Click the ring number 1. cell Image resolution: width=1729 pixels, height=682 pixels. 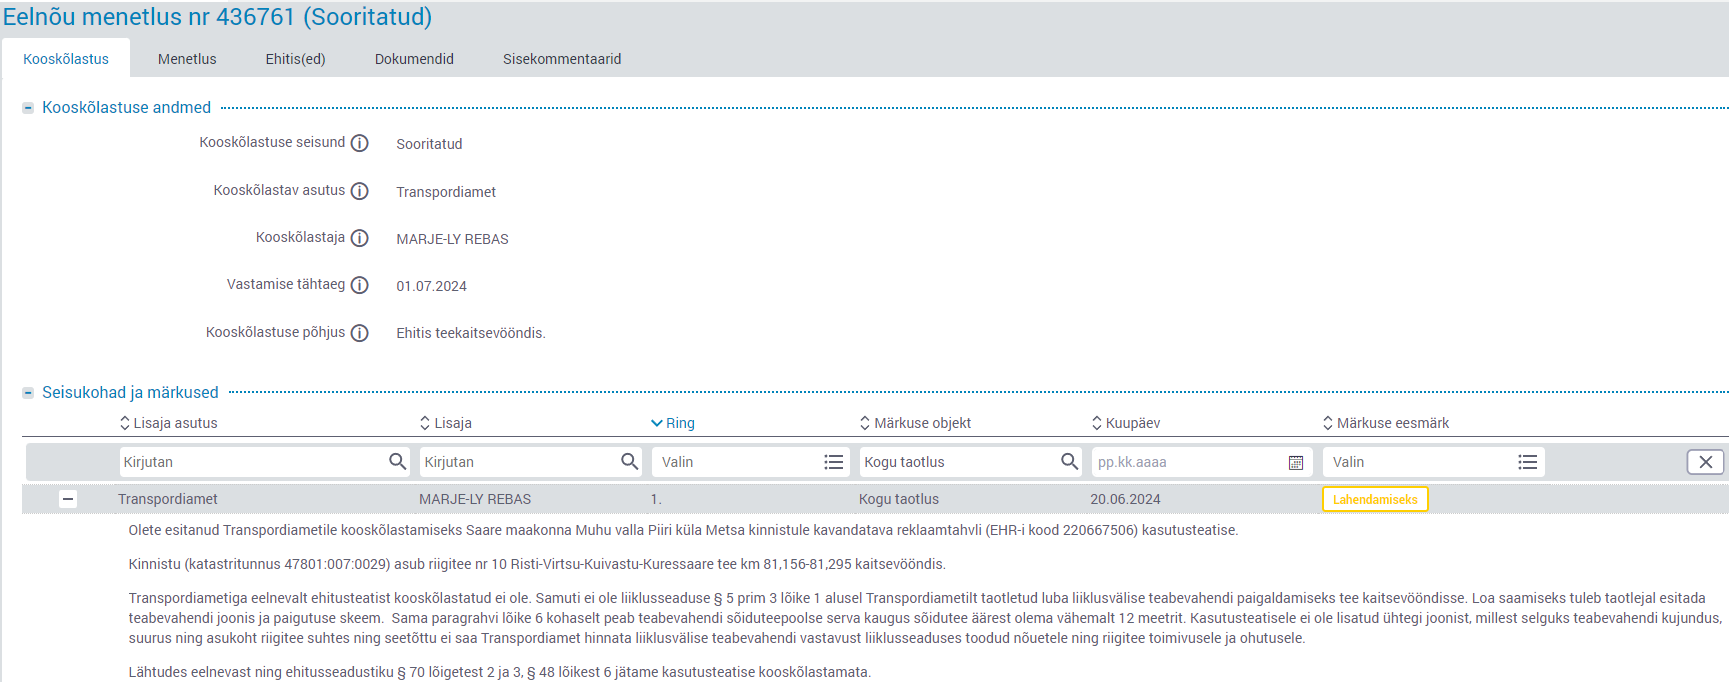pyautogui.click(x=656, y=499)
